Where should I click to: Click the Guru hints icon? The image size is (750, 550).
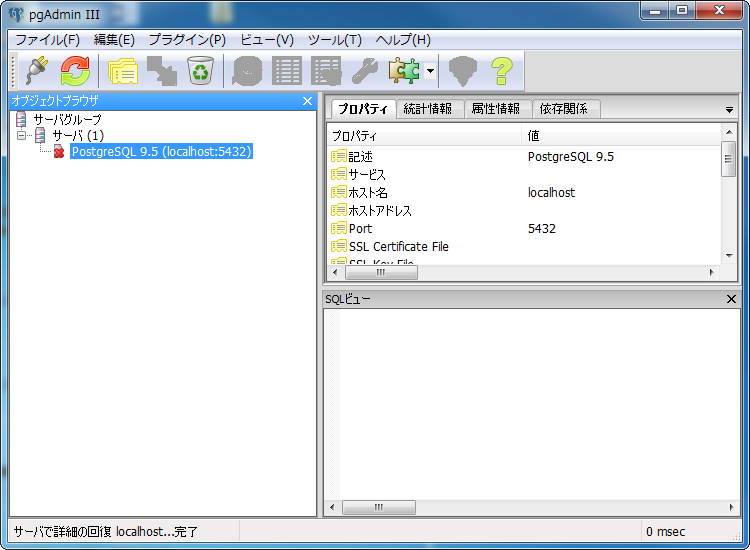[x=463, y=71]
